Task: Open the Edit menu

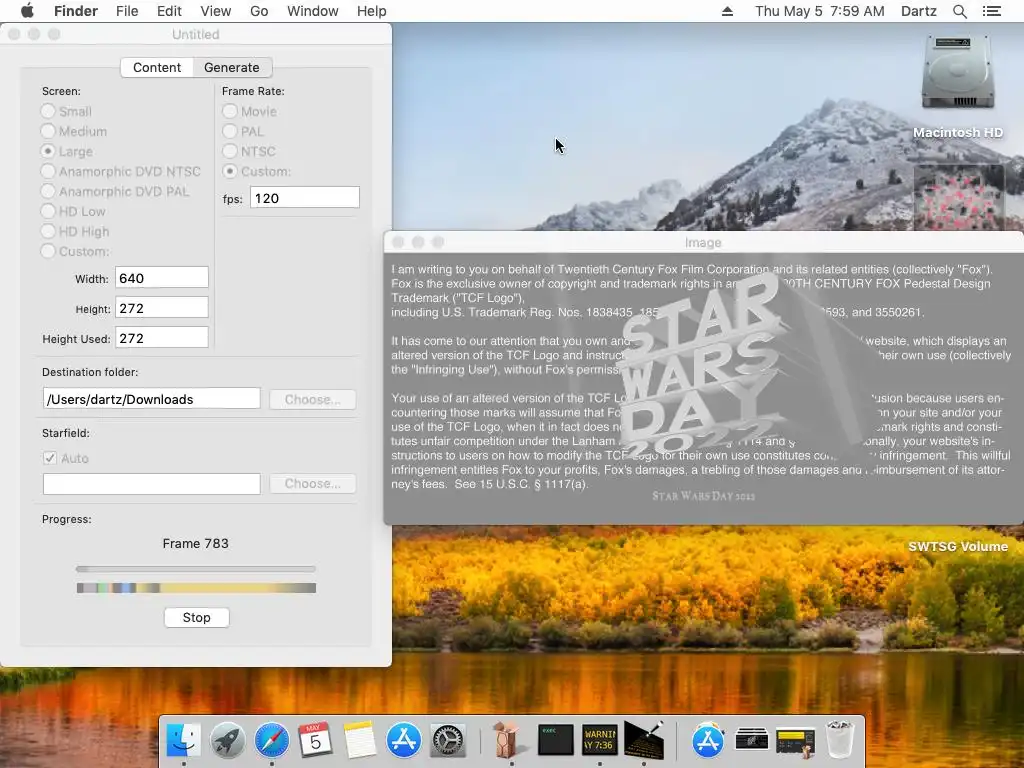Action: 169,11
